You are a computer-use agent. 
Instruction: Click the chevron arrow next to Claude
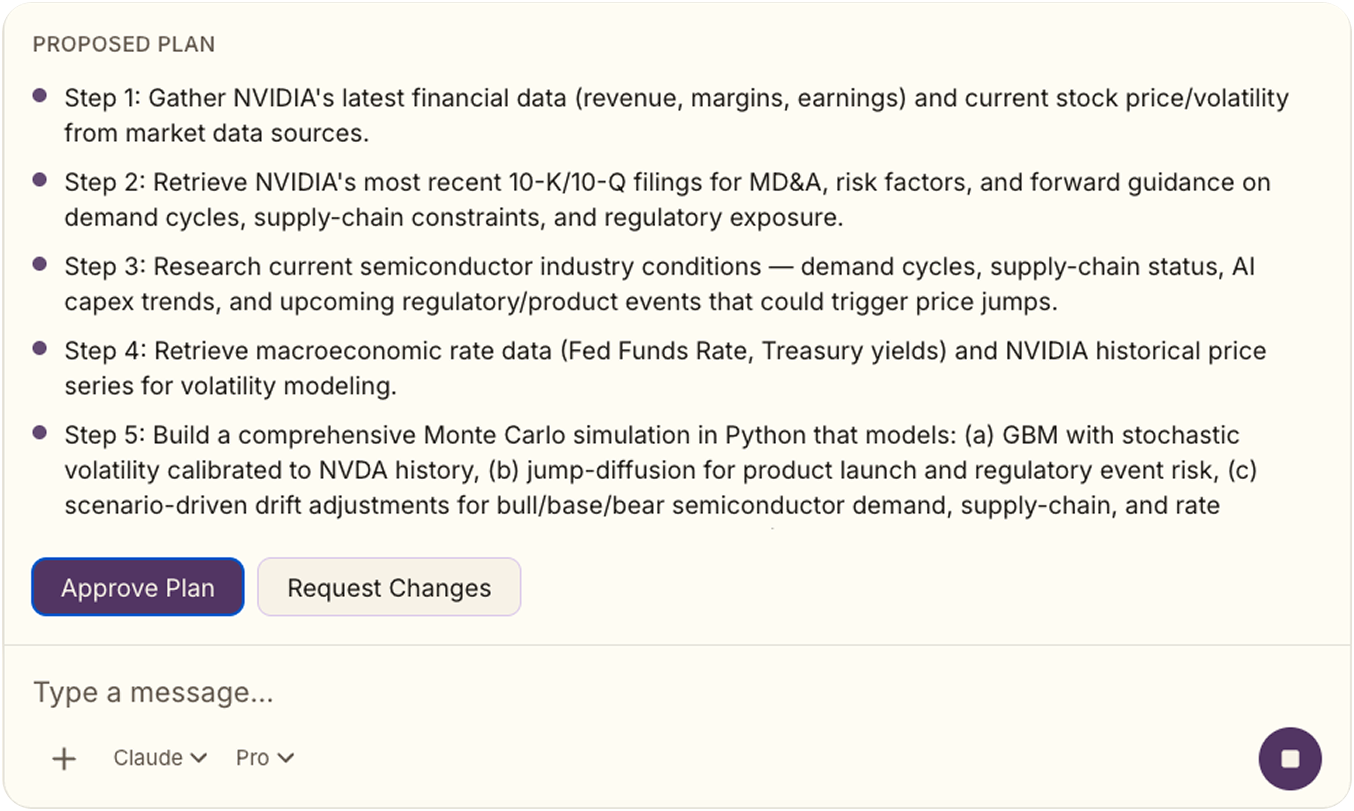(198, 758)
